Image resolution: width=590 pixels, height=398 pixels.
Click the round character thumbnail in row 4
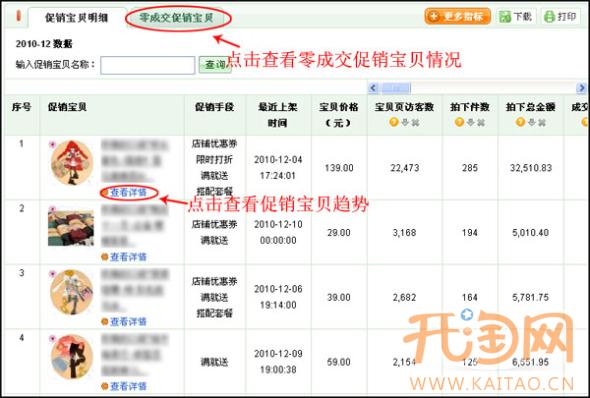tap(71, 357)
